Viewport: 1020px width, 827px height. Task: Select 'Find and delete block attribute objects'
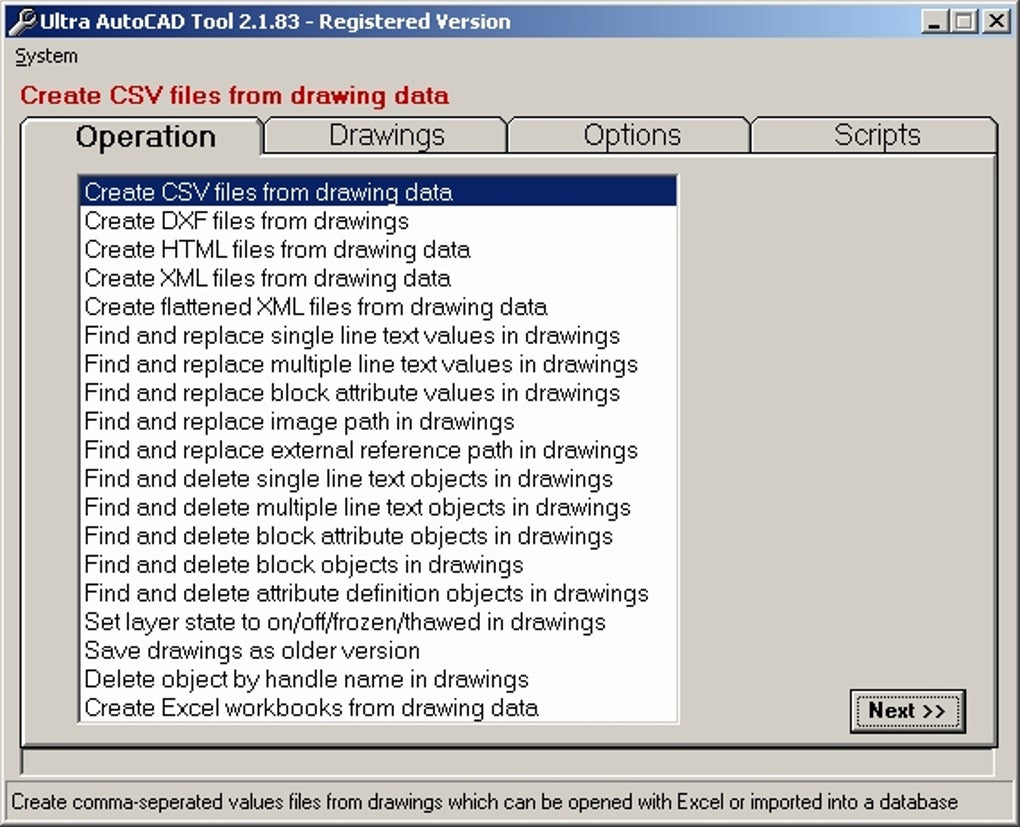[x=378, y=536]
